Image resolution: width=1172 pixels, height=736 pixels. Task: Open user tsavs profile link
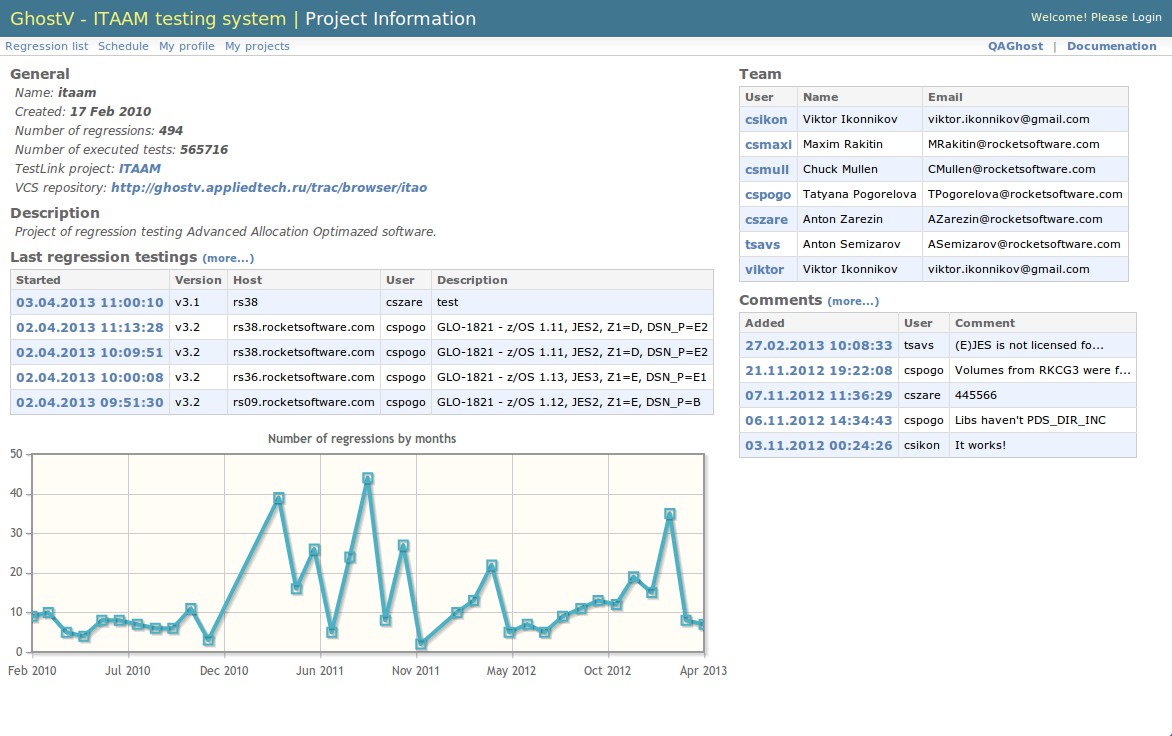tap(763, 244)
